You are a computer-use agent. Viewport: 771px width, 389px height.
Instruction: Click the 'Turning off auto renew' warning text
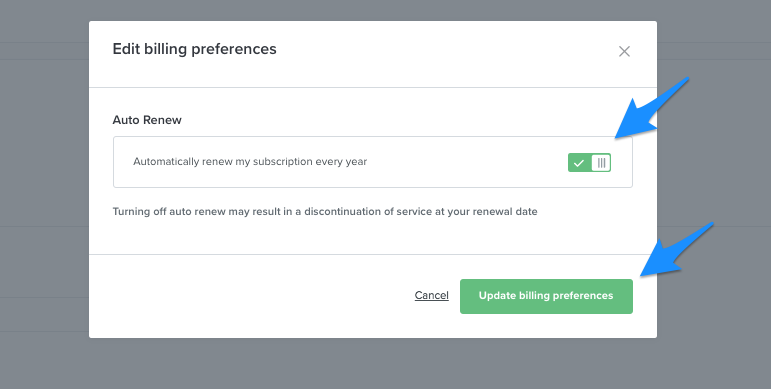[x=325, y=211]
